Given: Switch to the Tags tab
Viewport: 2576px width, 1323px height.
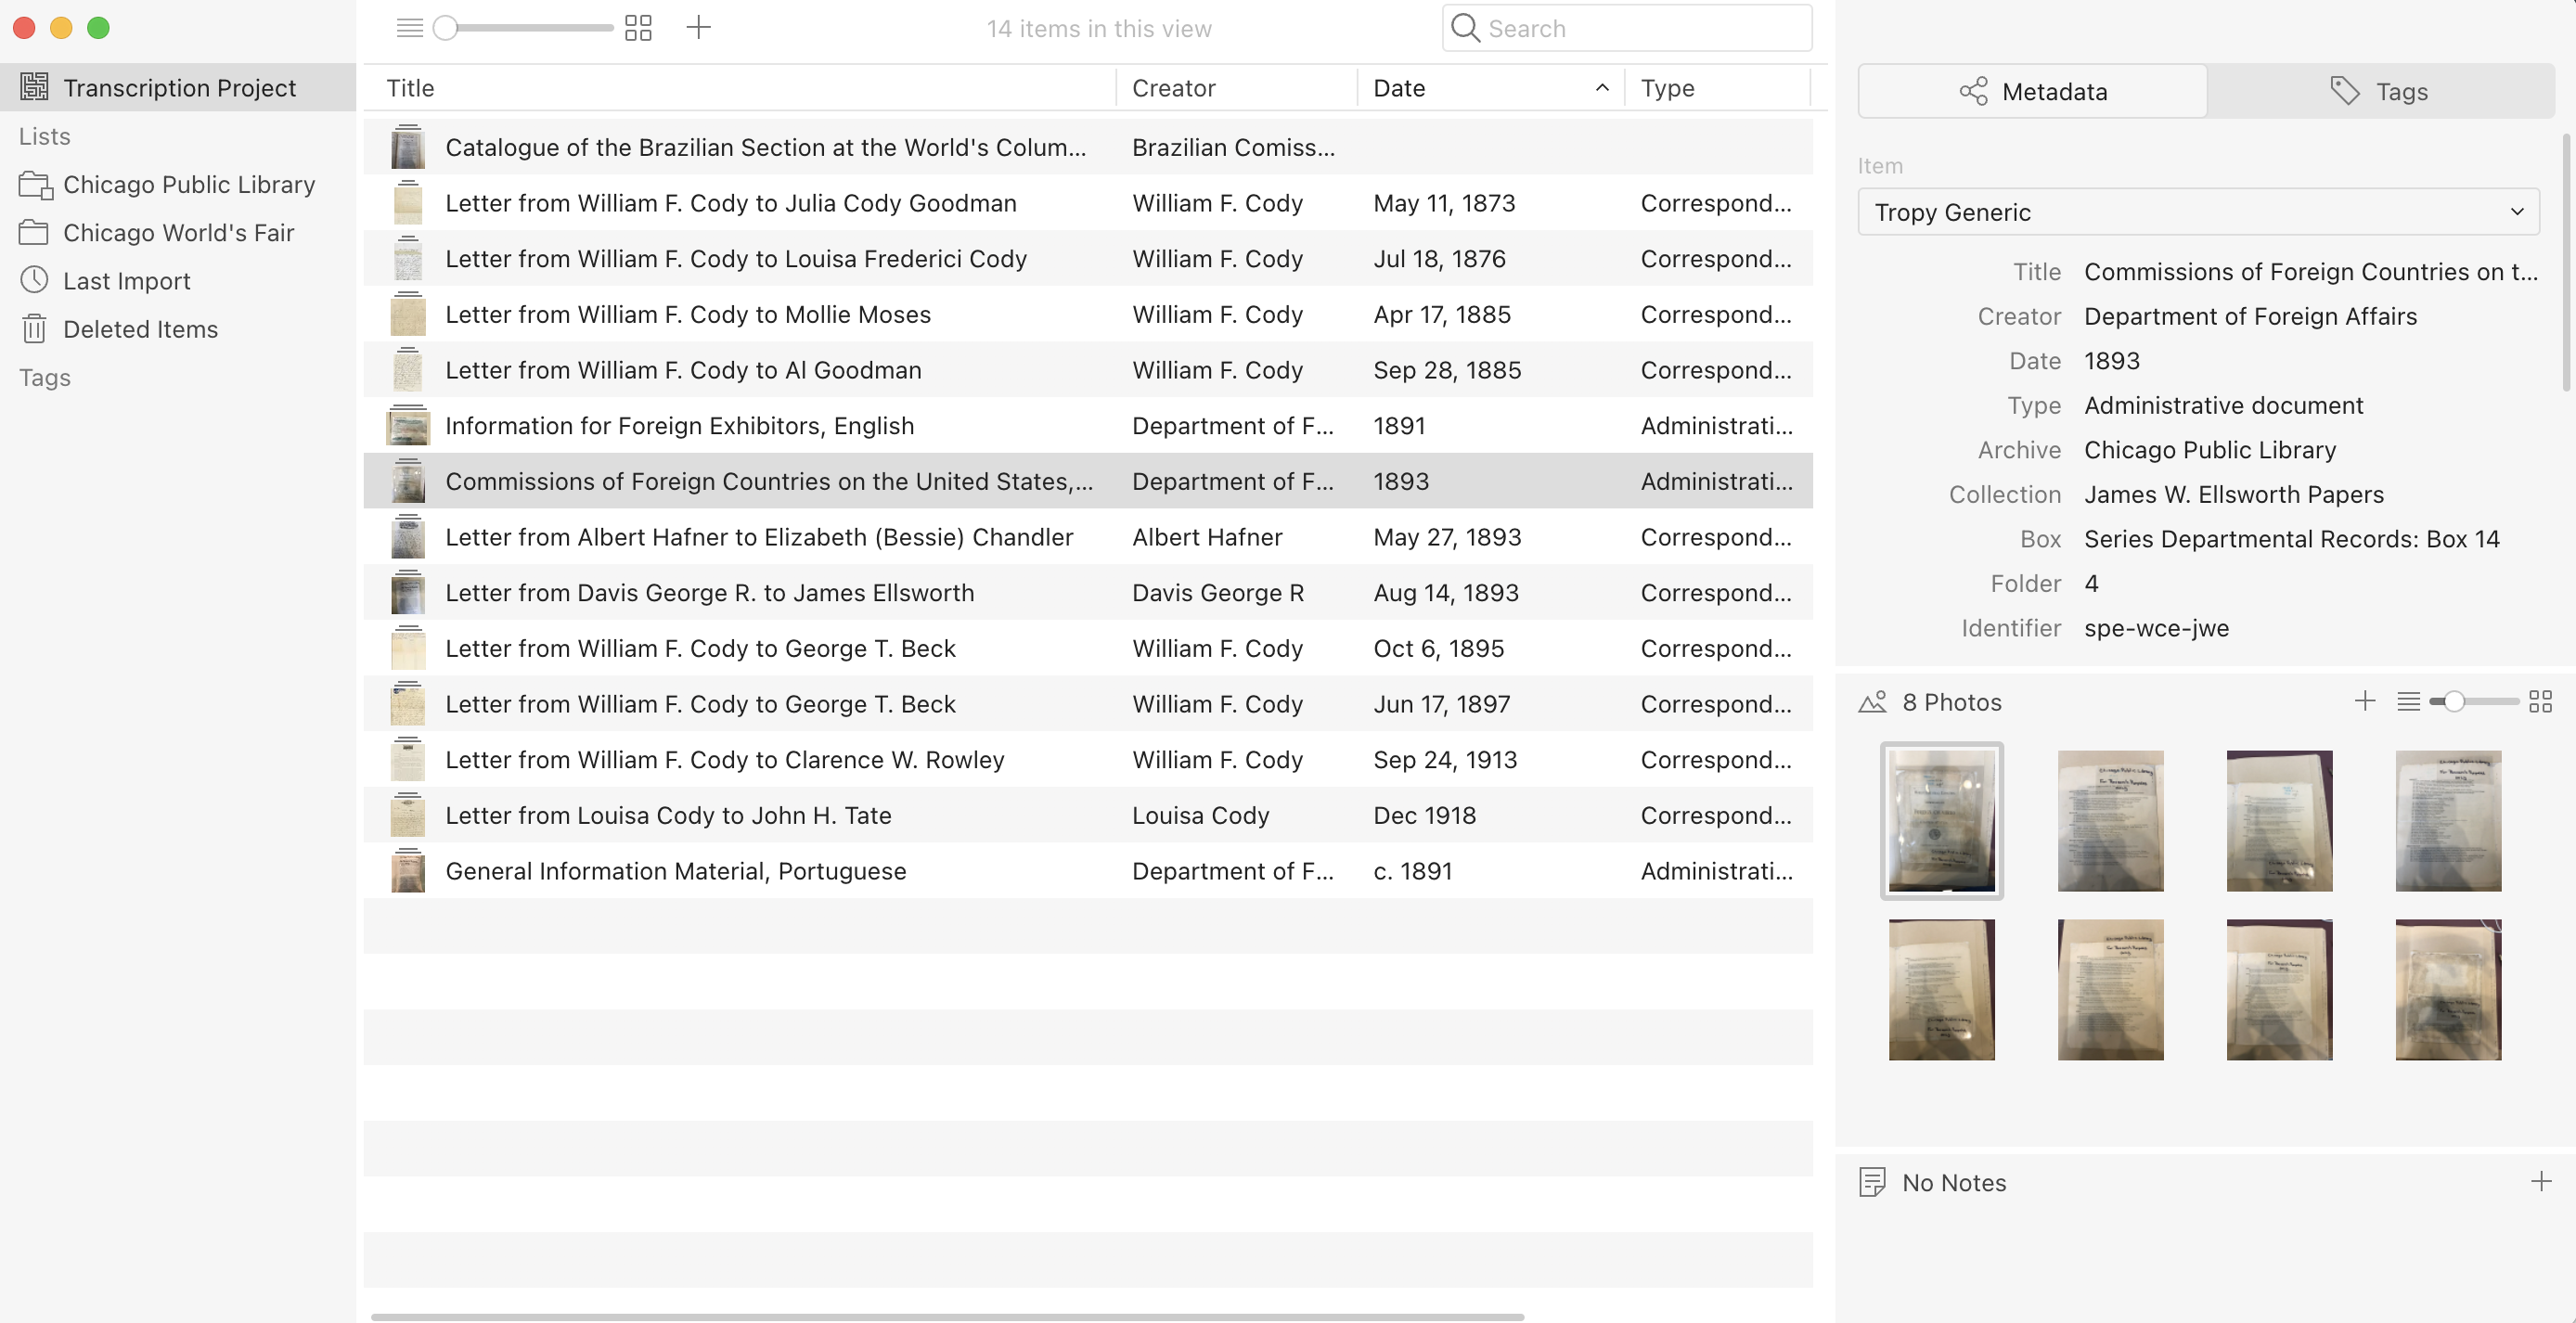Looking at the screenshot, I should click(2379, 92).
